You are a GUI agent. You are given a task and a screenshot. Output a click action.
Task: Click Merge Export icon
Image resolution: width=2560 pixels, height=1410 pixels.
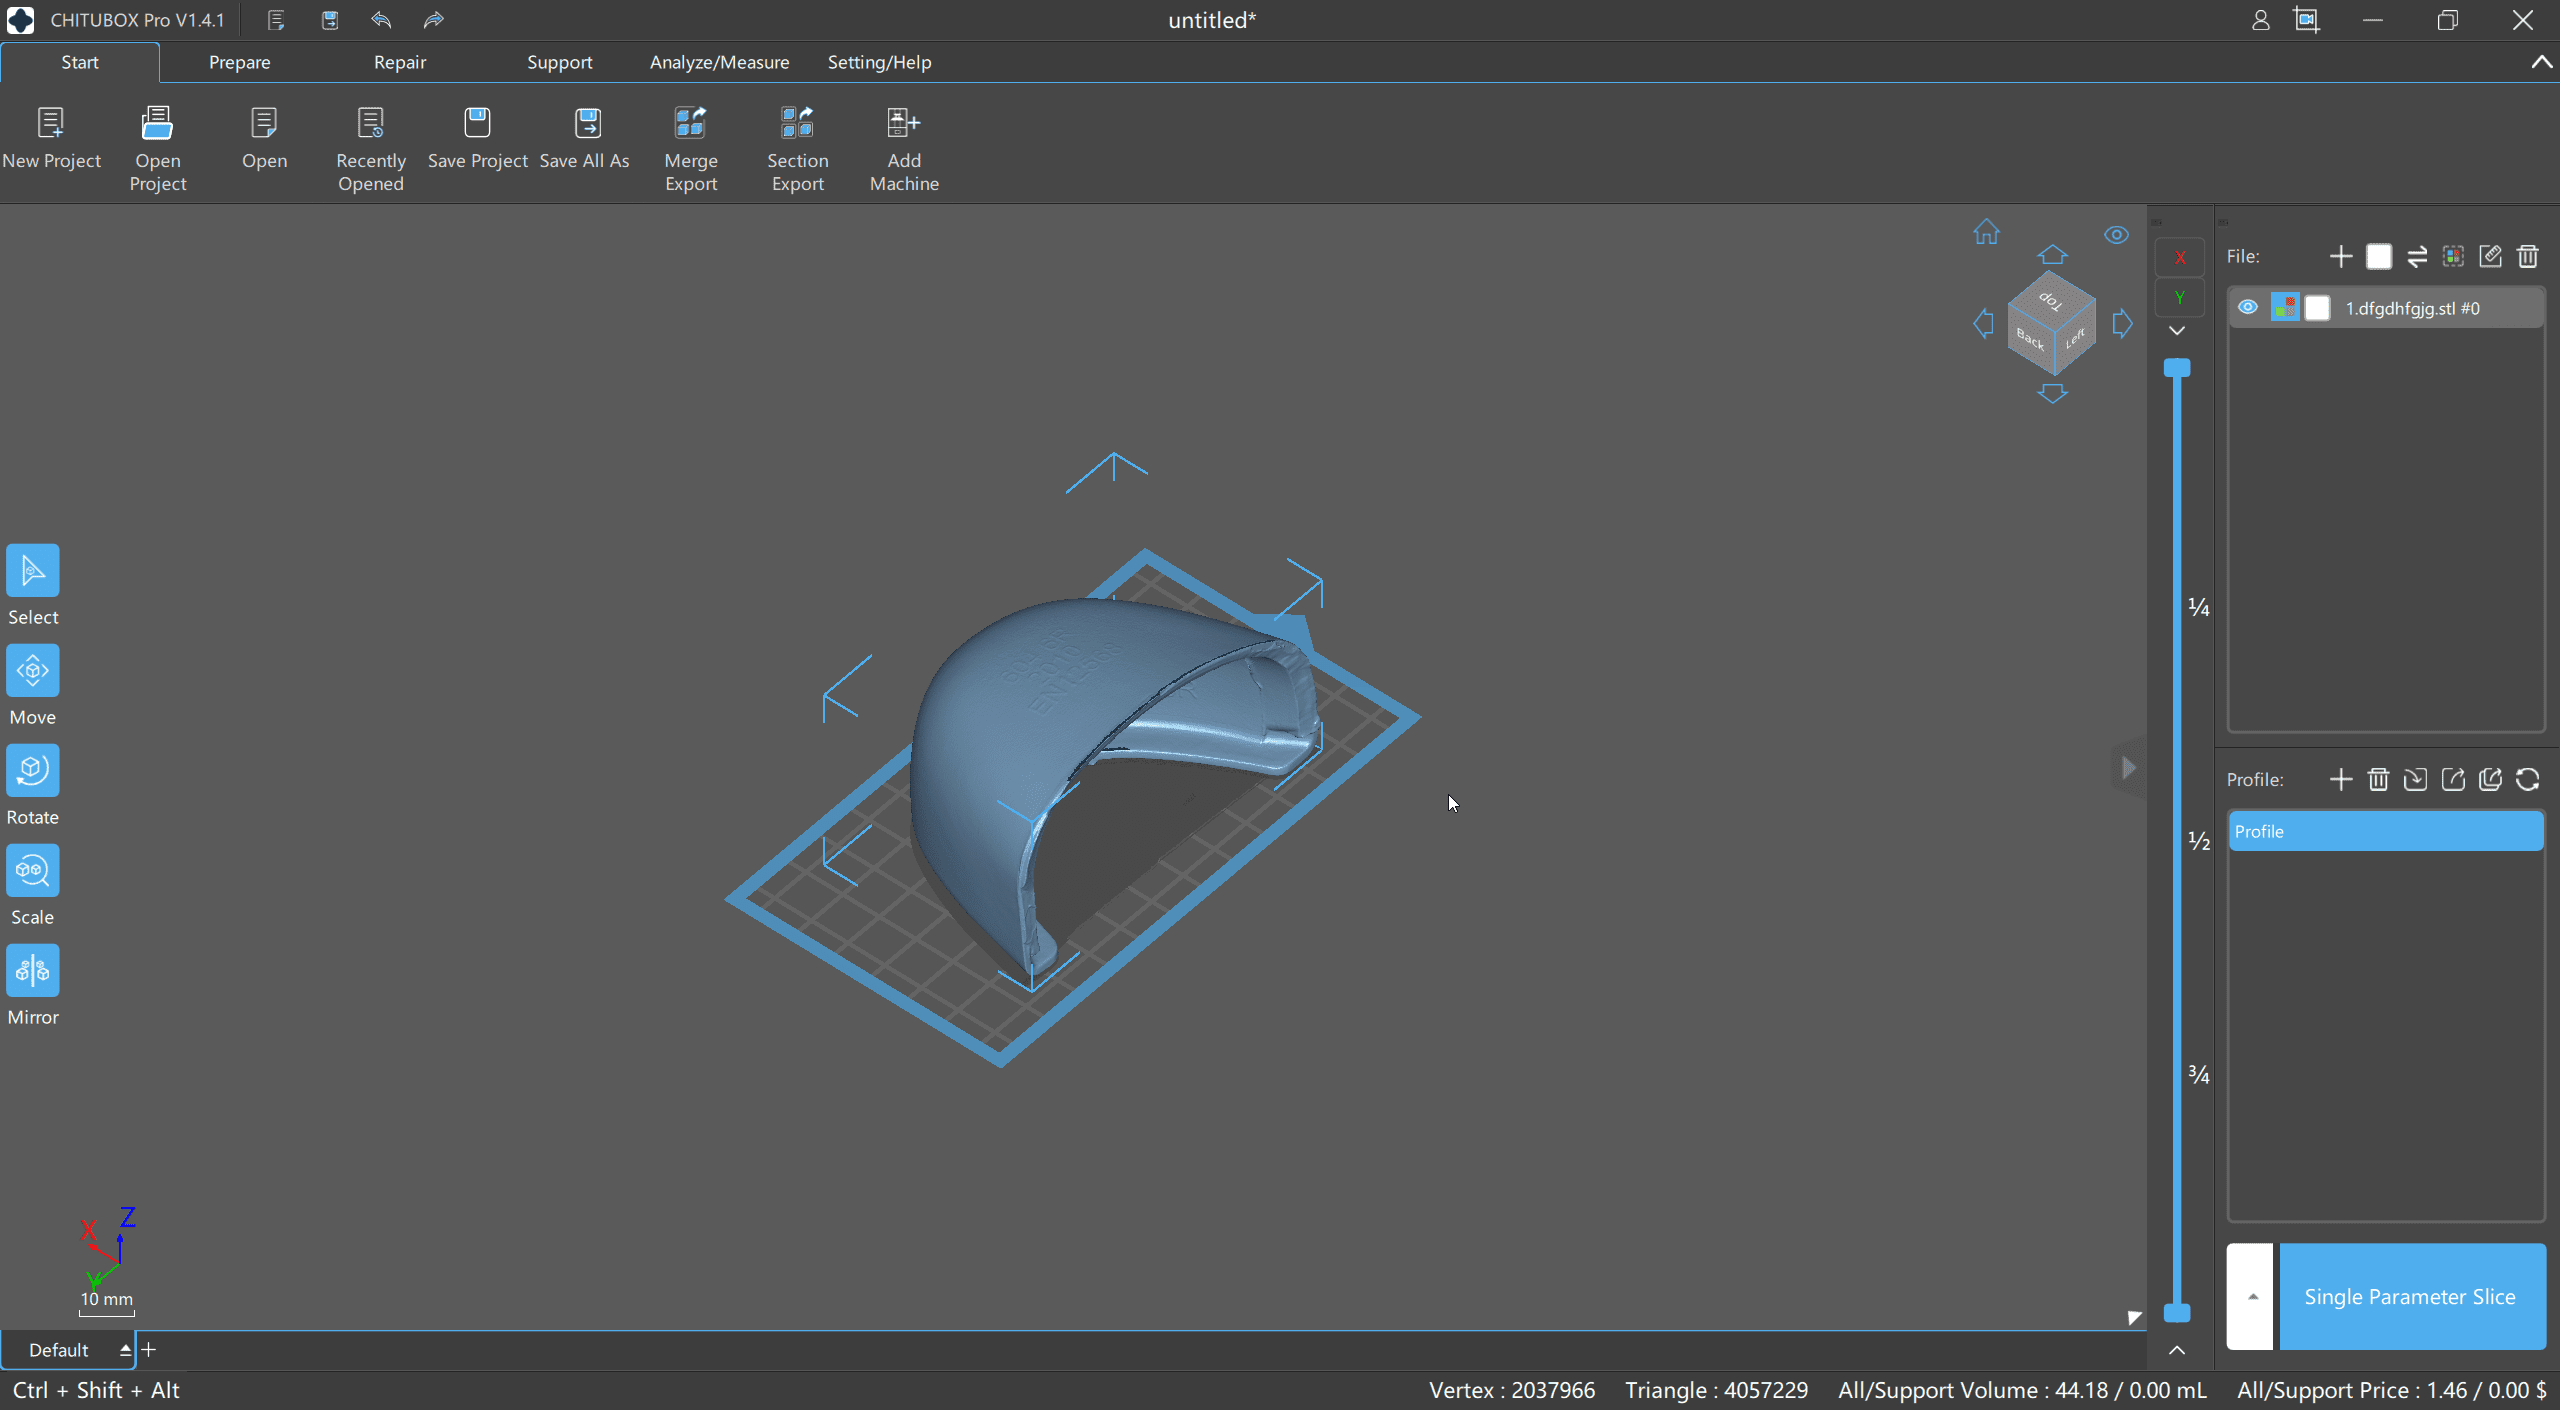coord(690,124)
